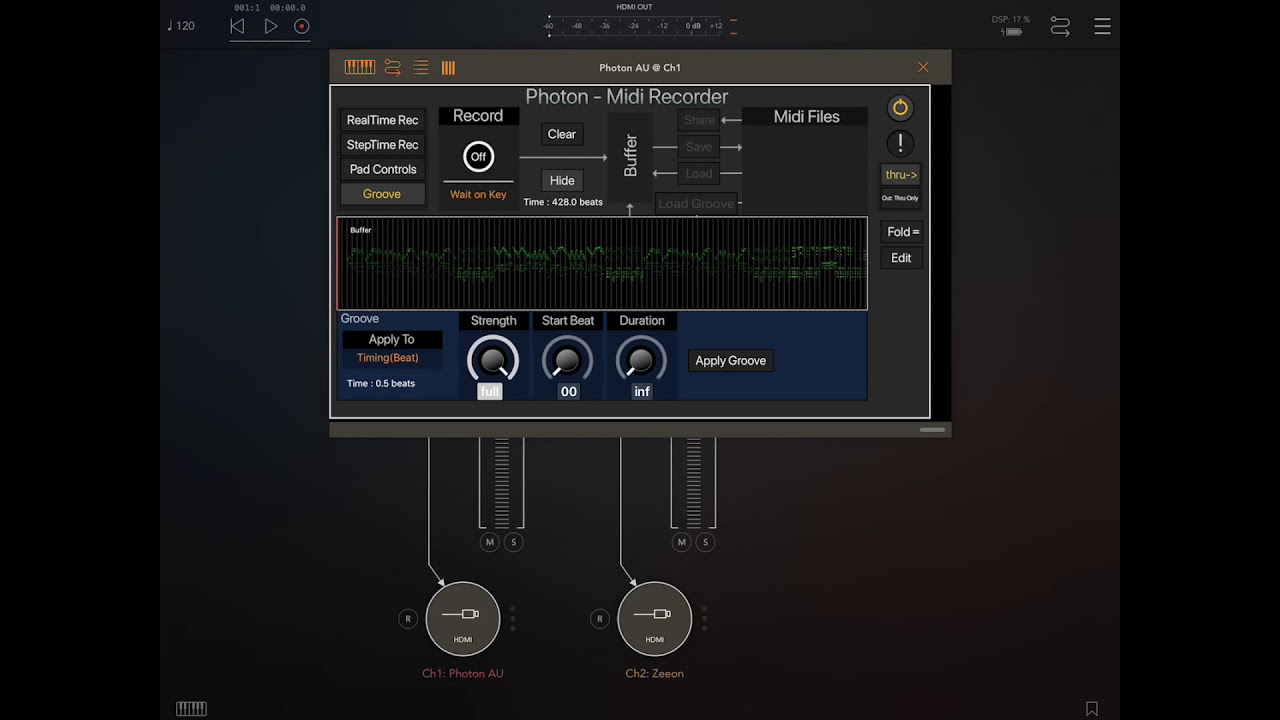This screenshot has height=720, width=1280.
Task: Click inside the Buffer MIDI note display
Action: tap(602, 263)
